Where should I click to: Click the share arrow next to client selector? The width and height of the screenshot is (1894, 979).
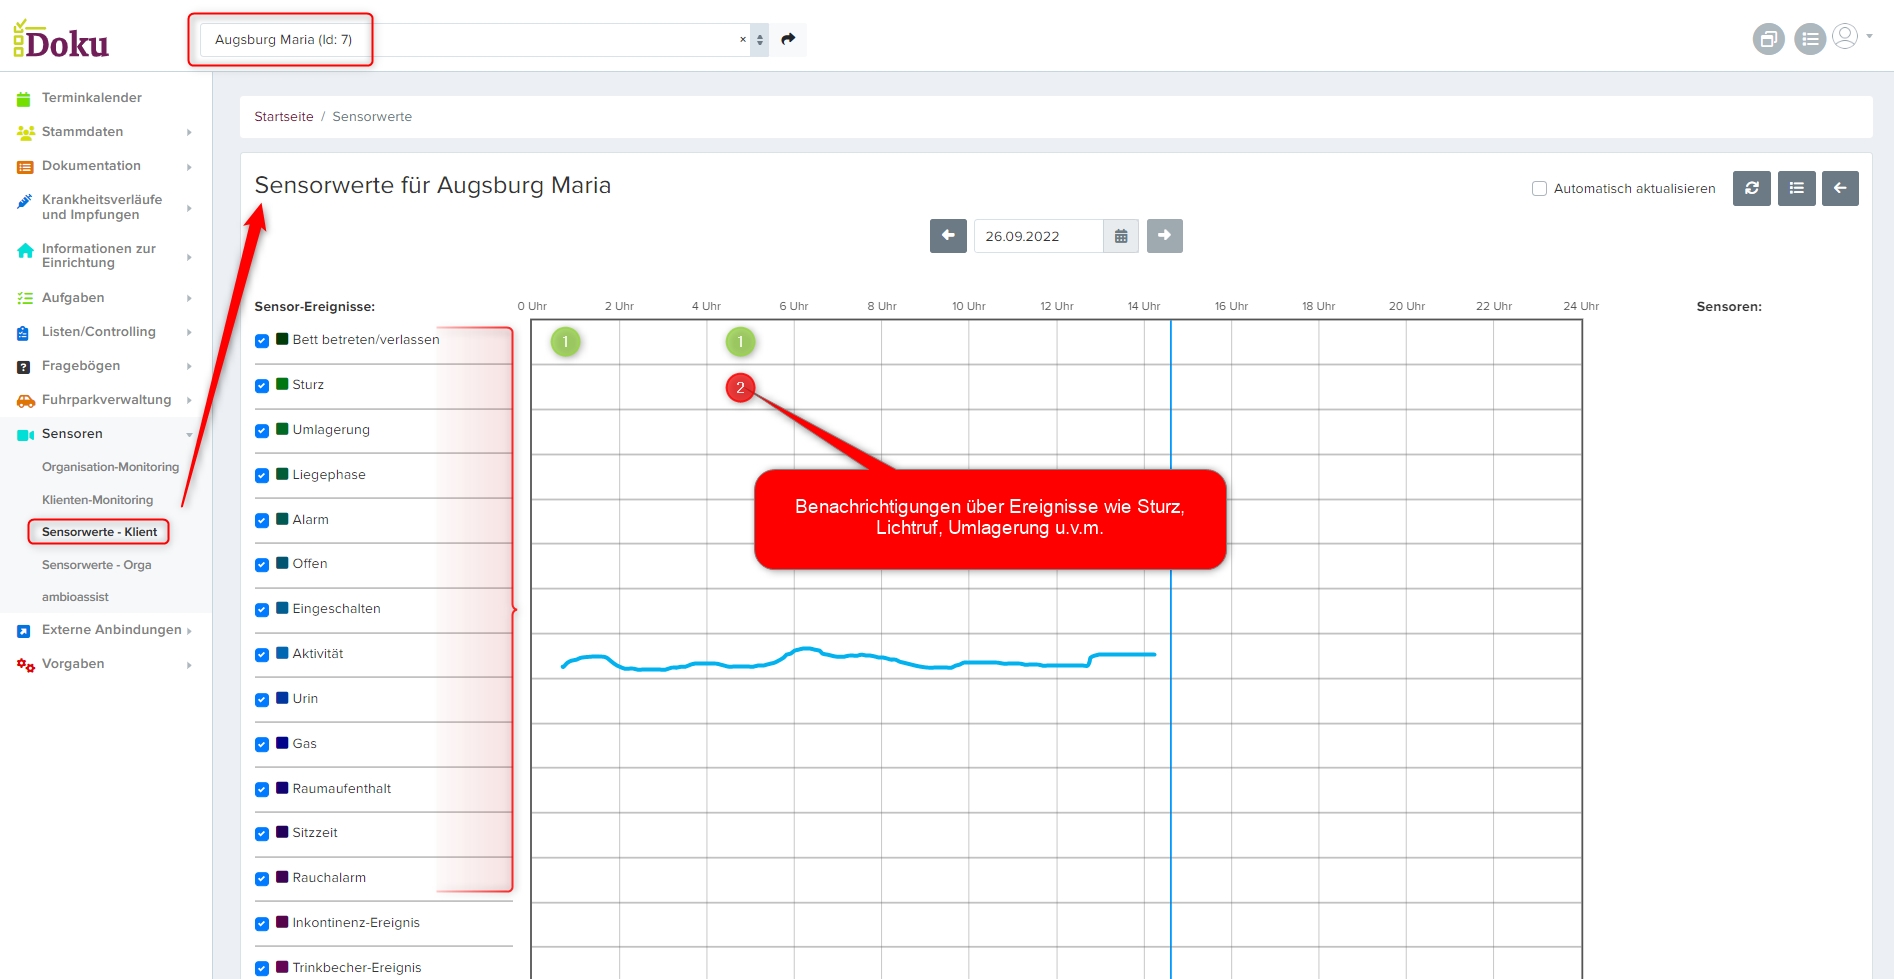[x=788, y=39]
